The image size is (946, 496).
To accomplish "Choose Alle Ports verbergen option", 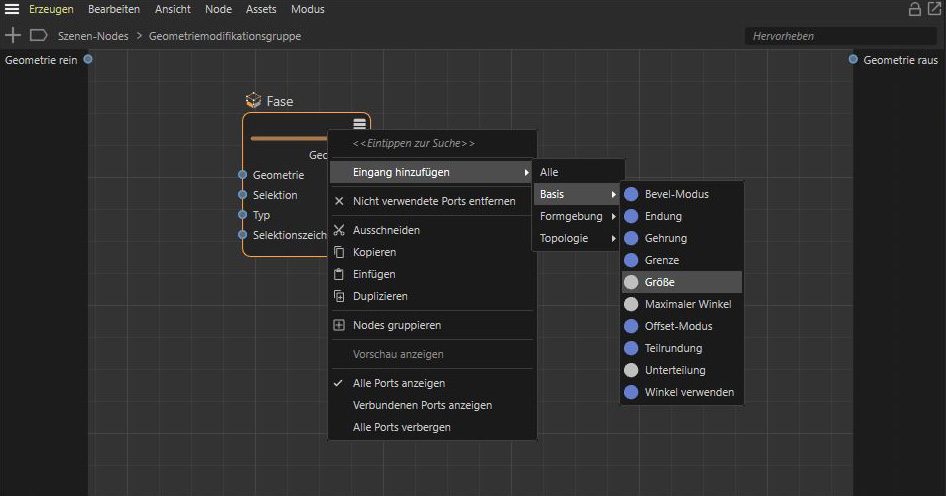I will click(401, 427).
